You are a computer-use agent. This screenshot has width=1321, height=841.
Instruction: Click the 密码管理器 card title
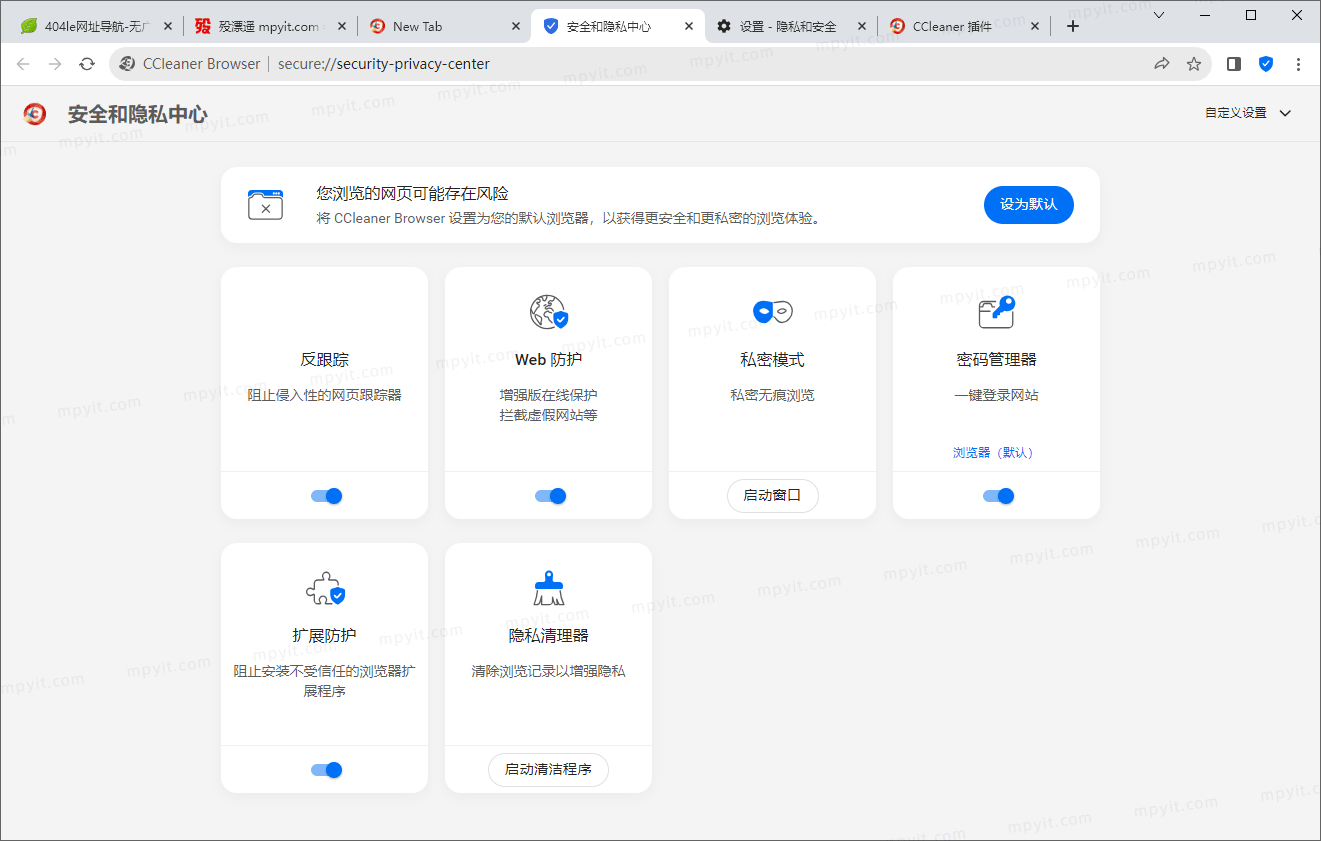(x=996, y=360)
